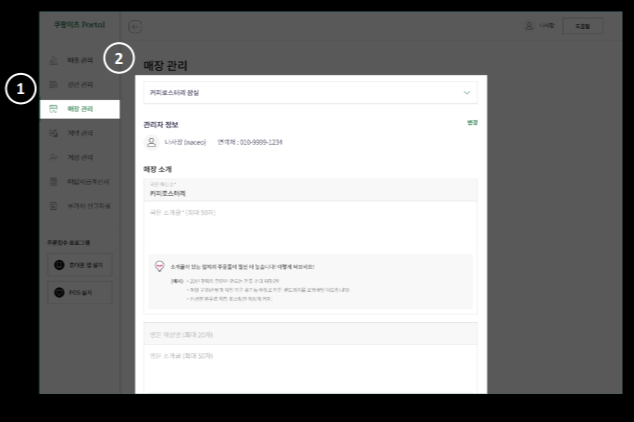Click the 휴대폰 앱 설치 button
Image resolution: width=634 pixels, height=422 pixels.
click(x=80, y=265)
